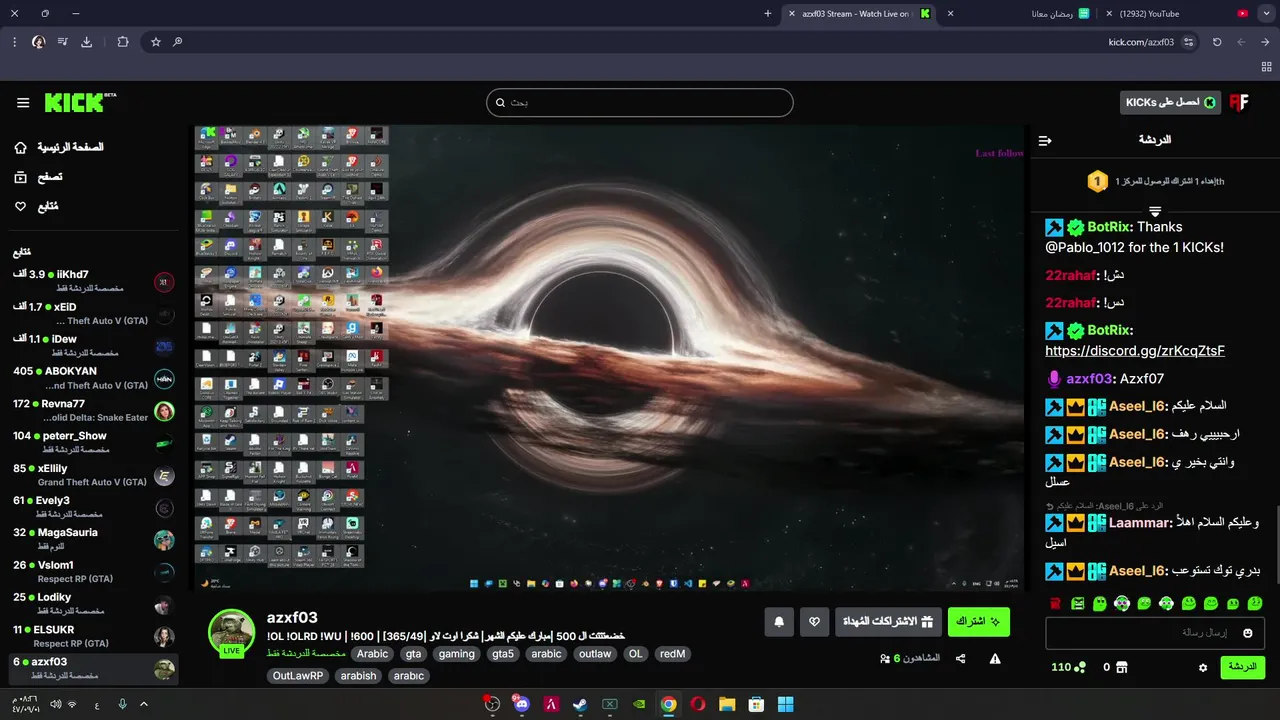1280x720 pixels.
Task: Click the get KICKs button
Action: (1170, 102)
